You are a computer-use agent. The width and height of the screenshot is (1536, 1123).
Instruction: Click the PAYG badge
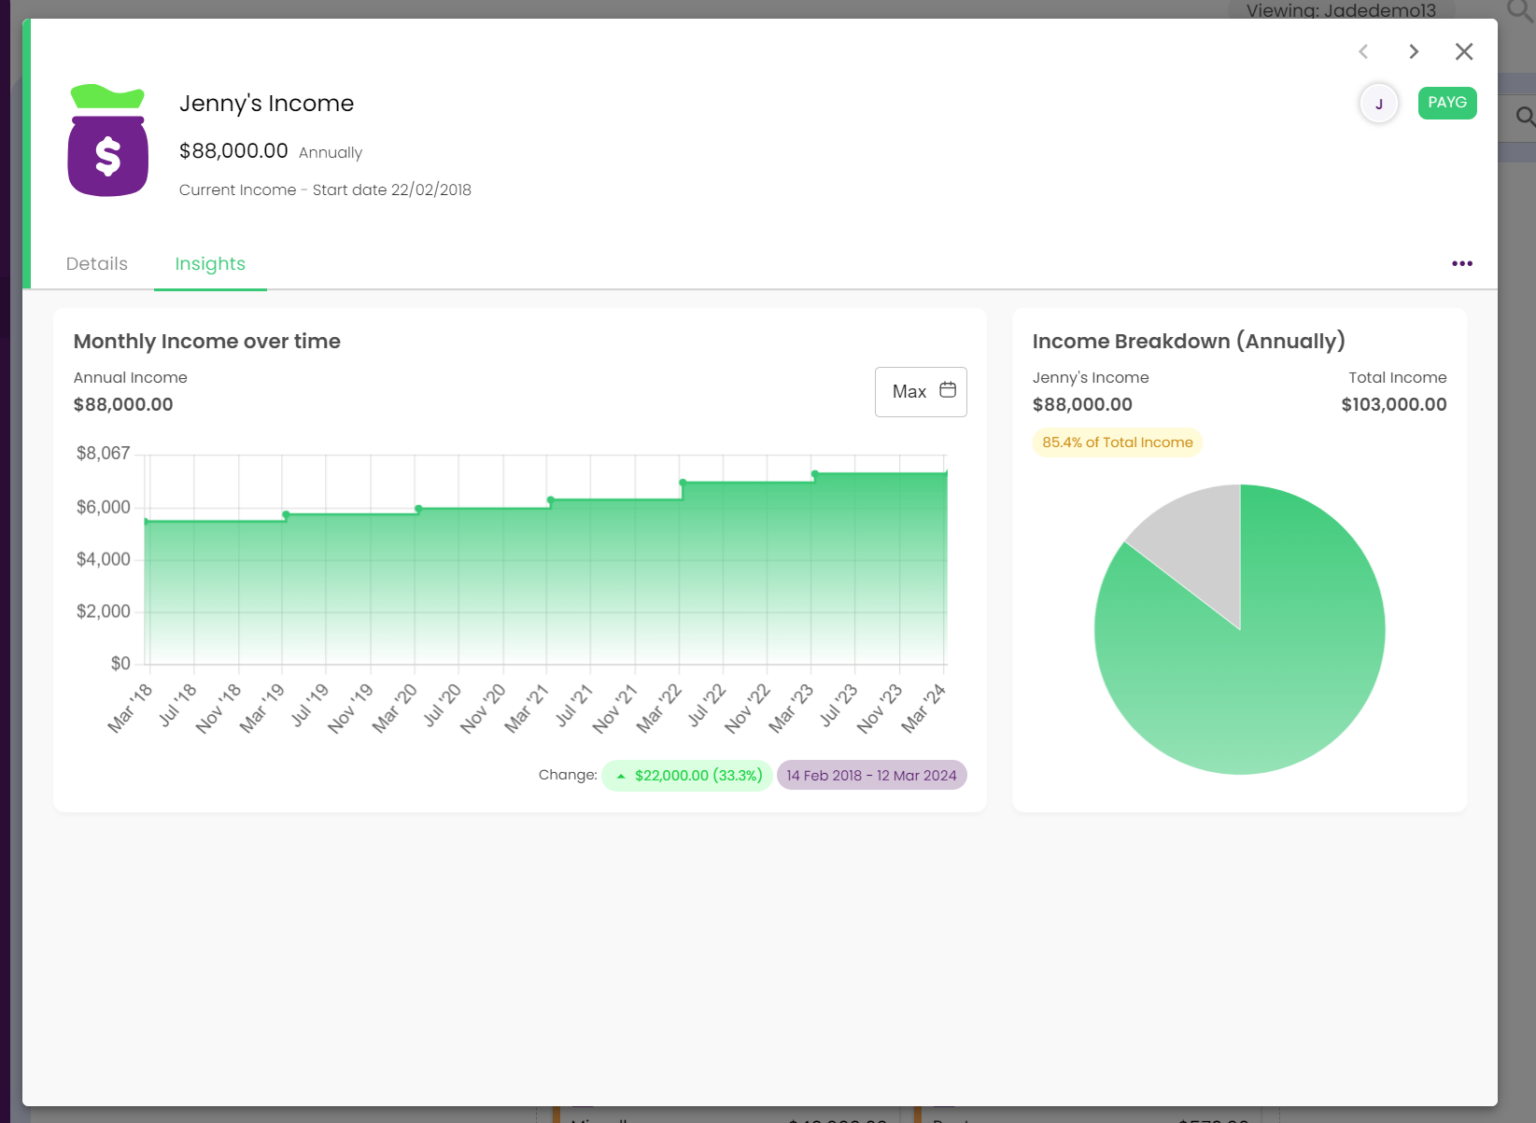pyautogui.click(x=1447, y=102)
